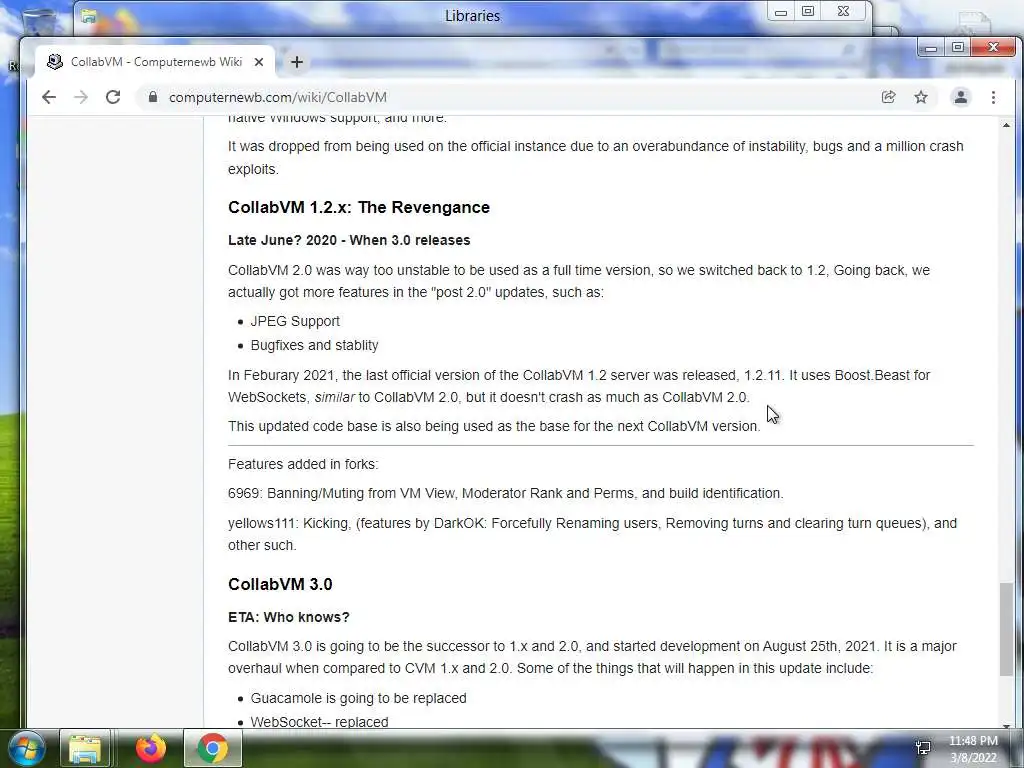Screen dimensions: 1024x768
Task: Open the clock showing 11:48 PM
Action: click(973, 749)
